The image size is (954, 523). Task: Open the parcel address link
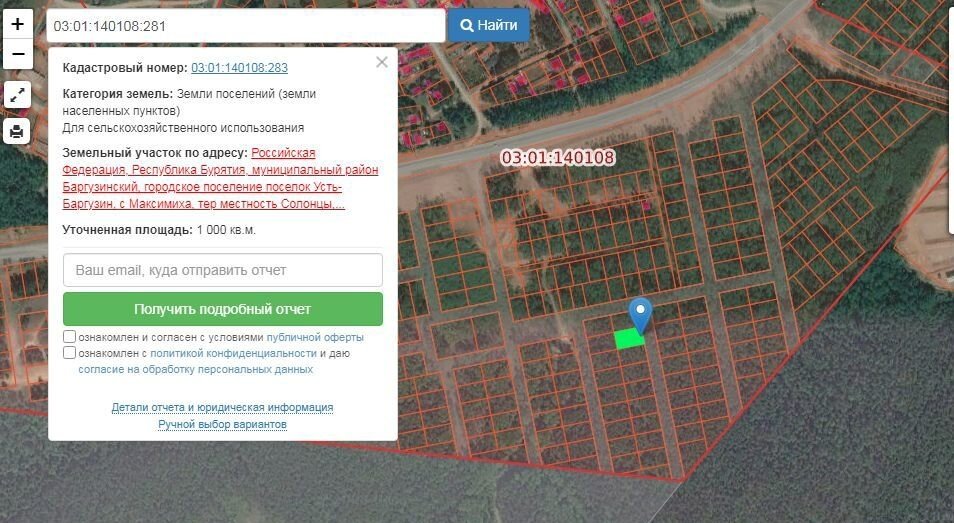tap(220, 178)
